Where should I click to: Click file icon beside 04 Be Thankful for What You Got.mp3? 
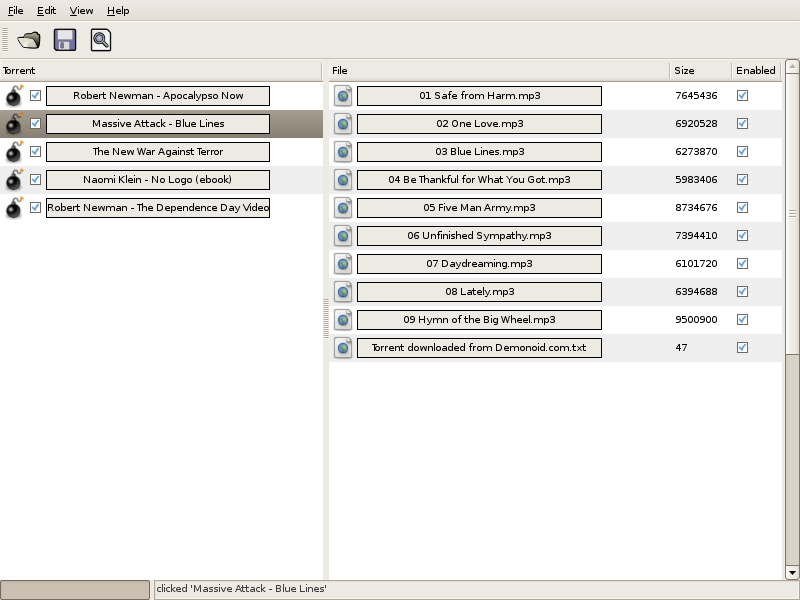click(343, 180)
